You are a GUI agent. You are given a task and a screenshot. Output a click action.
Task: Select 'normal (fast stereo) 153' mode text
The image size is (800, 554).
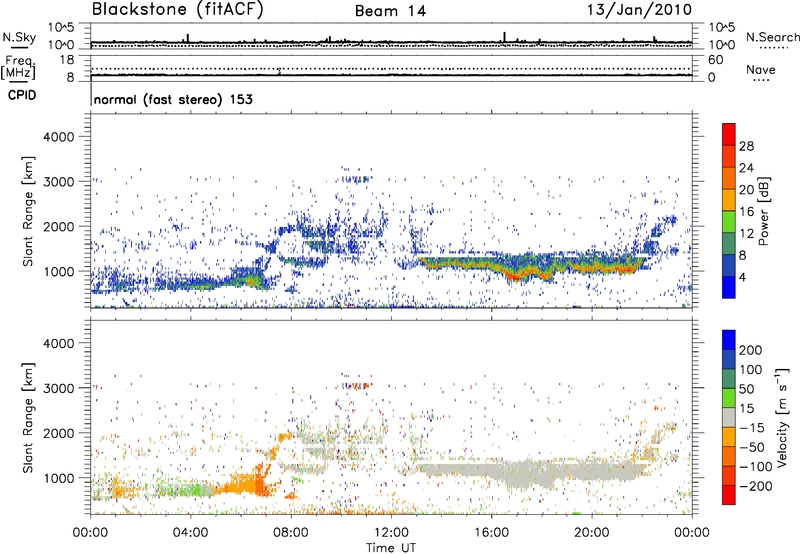(173, 99)
